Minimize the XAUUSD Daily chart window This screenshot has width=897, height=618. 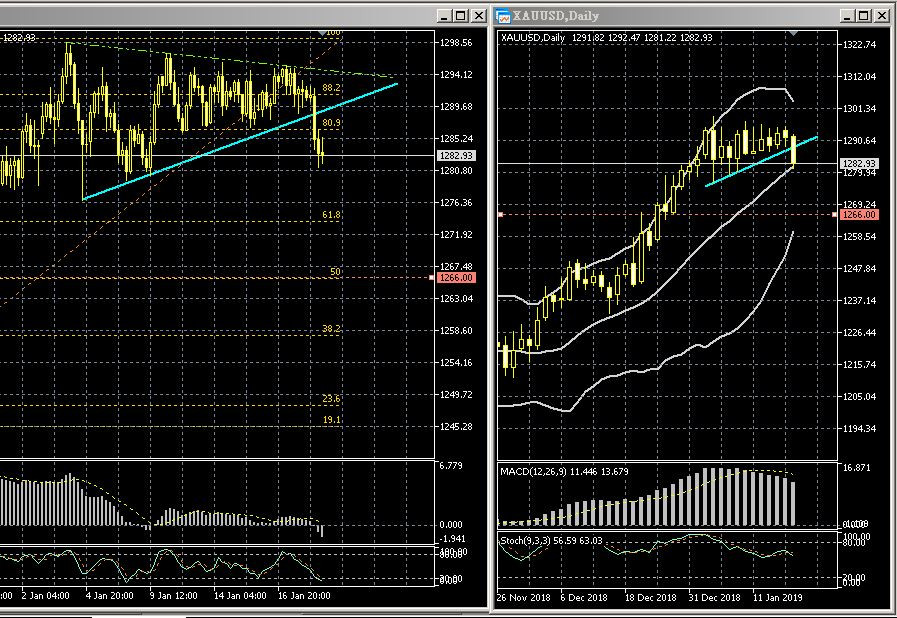(847, 16)
